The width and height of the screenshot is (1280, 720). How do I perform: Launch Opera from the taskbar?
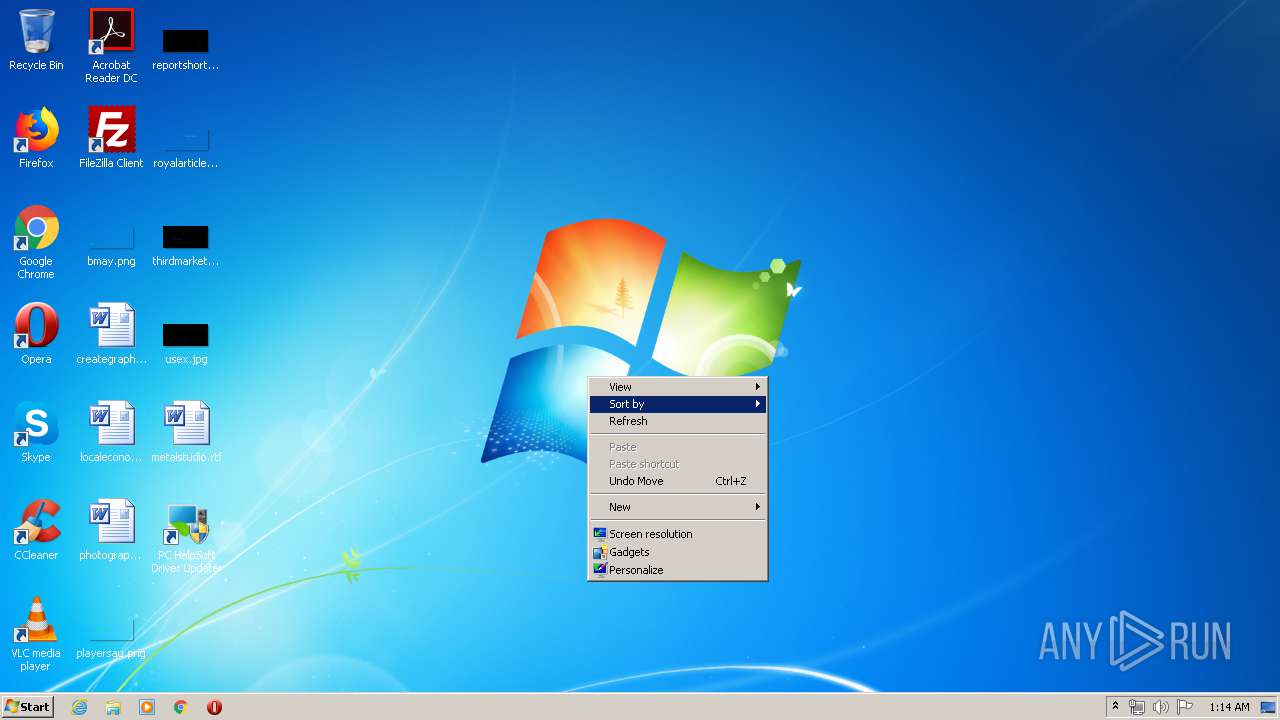click(214, 707)
